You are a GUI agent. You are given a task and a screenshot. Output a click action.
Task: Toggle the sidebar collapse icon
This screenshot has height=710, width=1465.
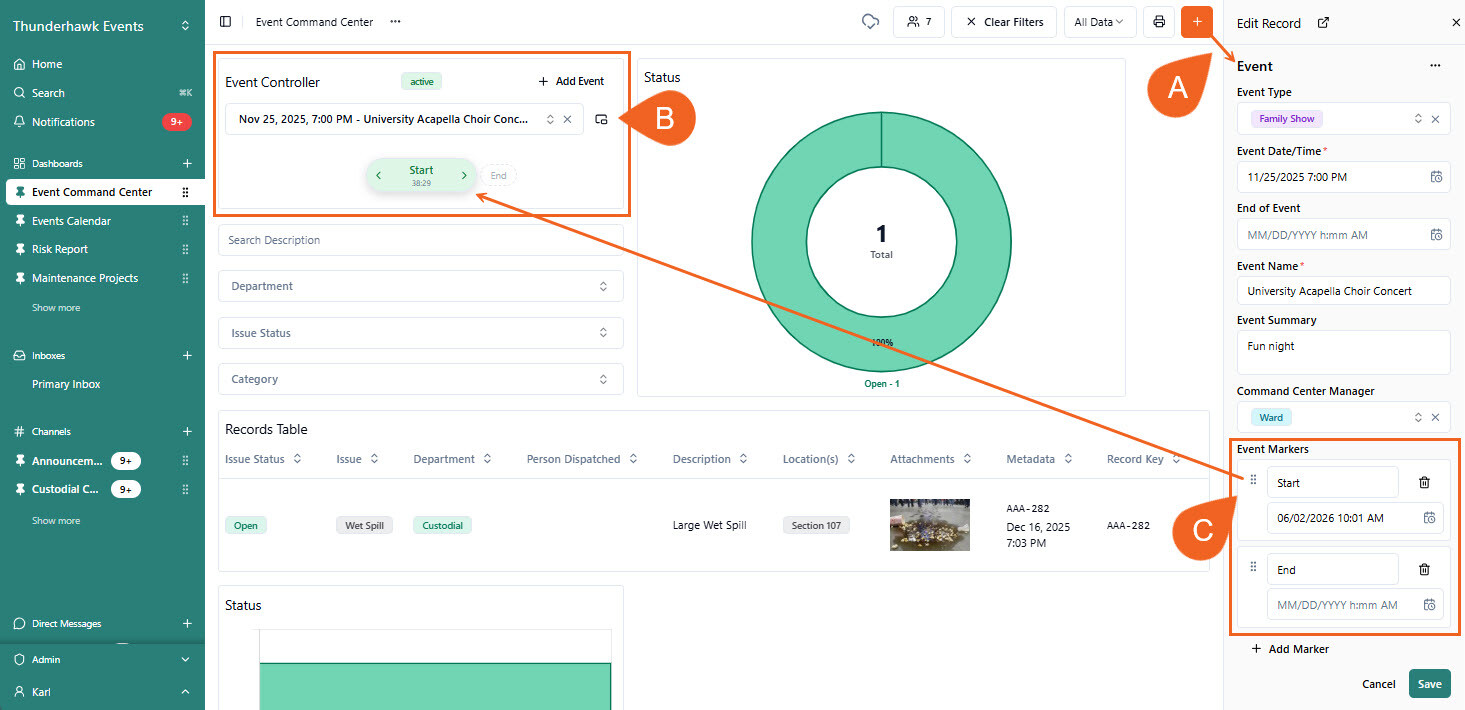tap(225, 22)
